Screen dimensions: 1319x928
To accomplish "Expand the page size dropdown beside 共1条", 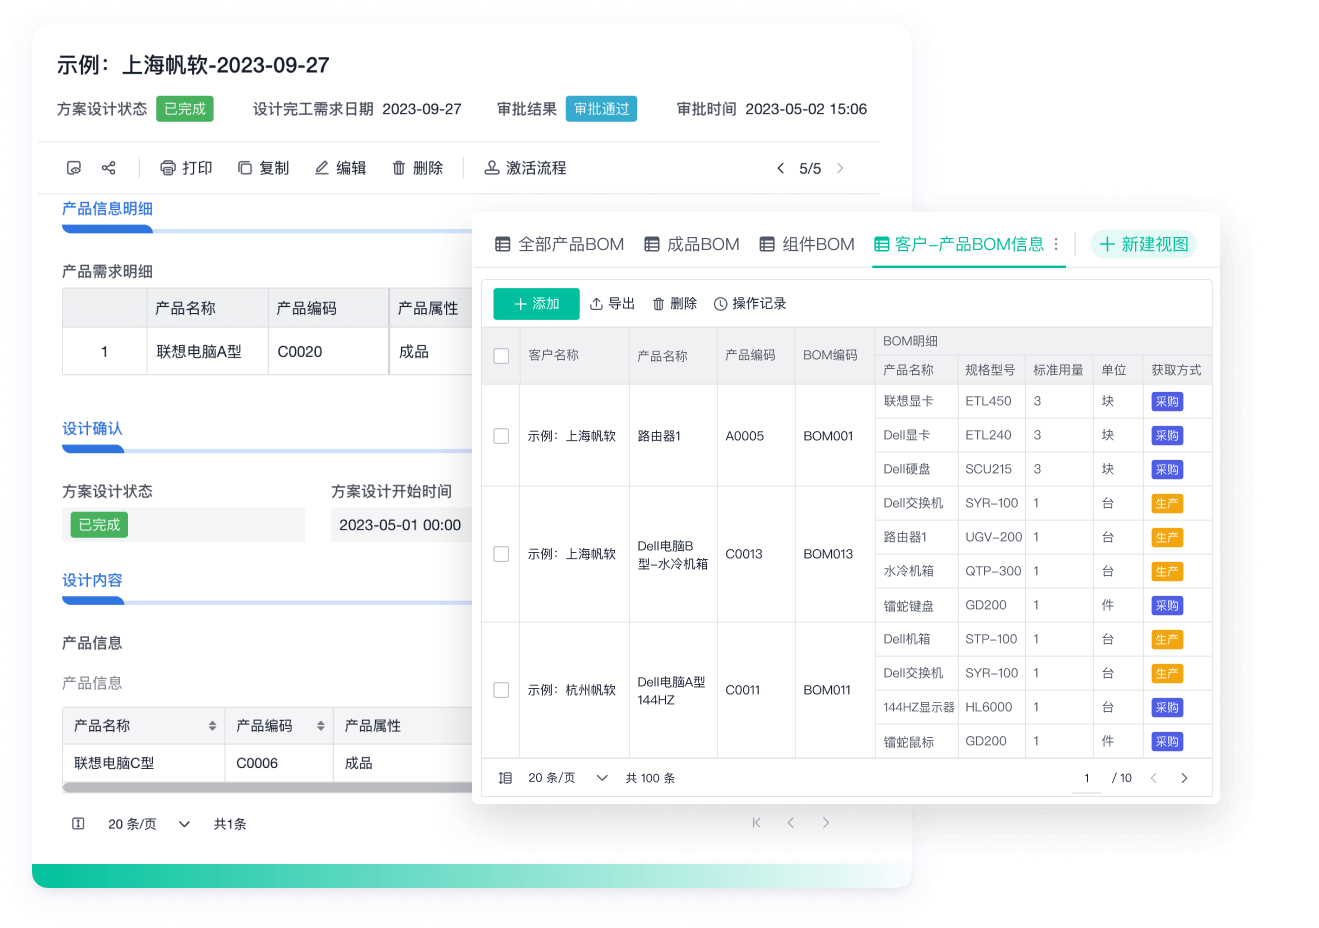I will pos(184,824).
